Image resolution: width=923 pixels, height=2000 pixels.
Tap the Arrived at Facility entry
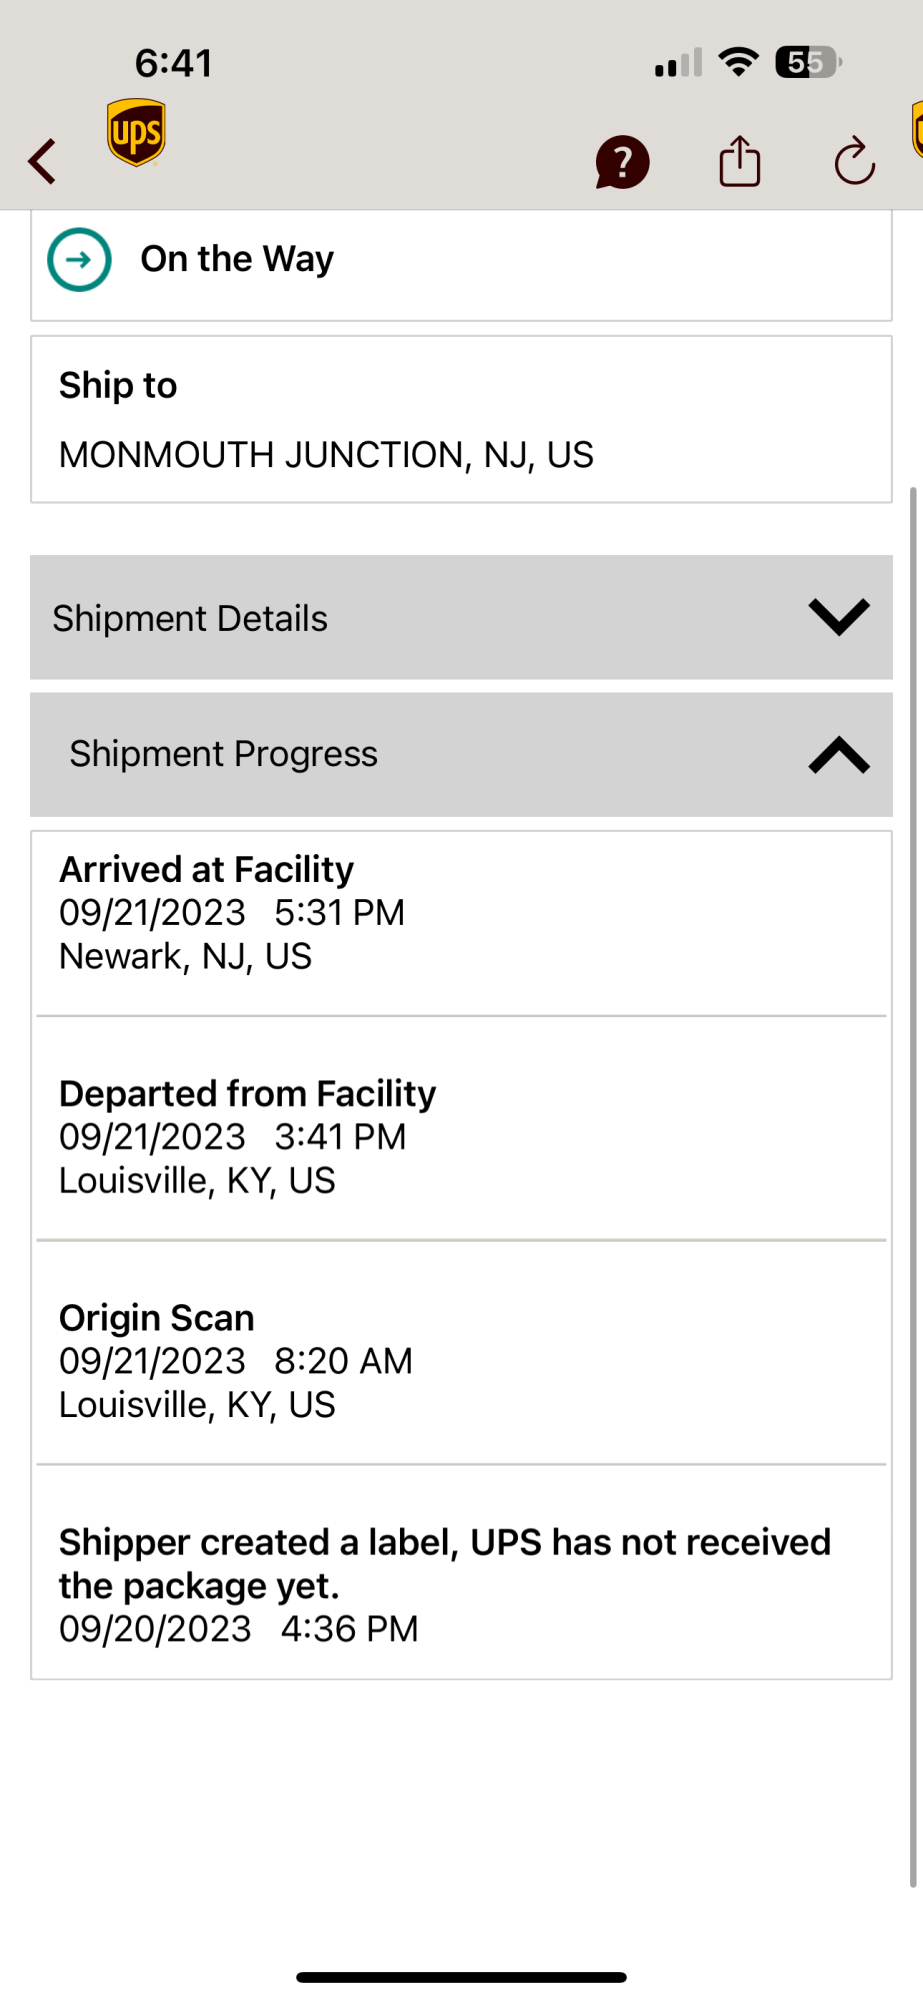coord(460,913)
